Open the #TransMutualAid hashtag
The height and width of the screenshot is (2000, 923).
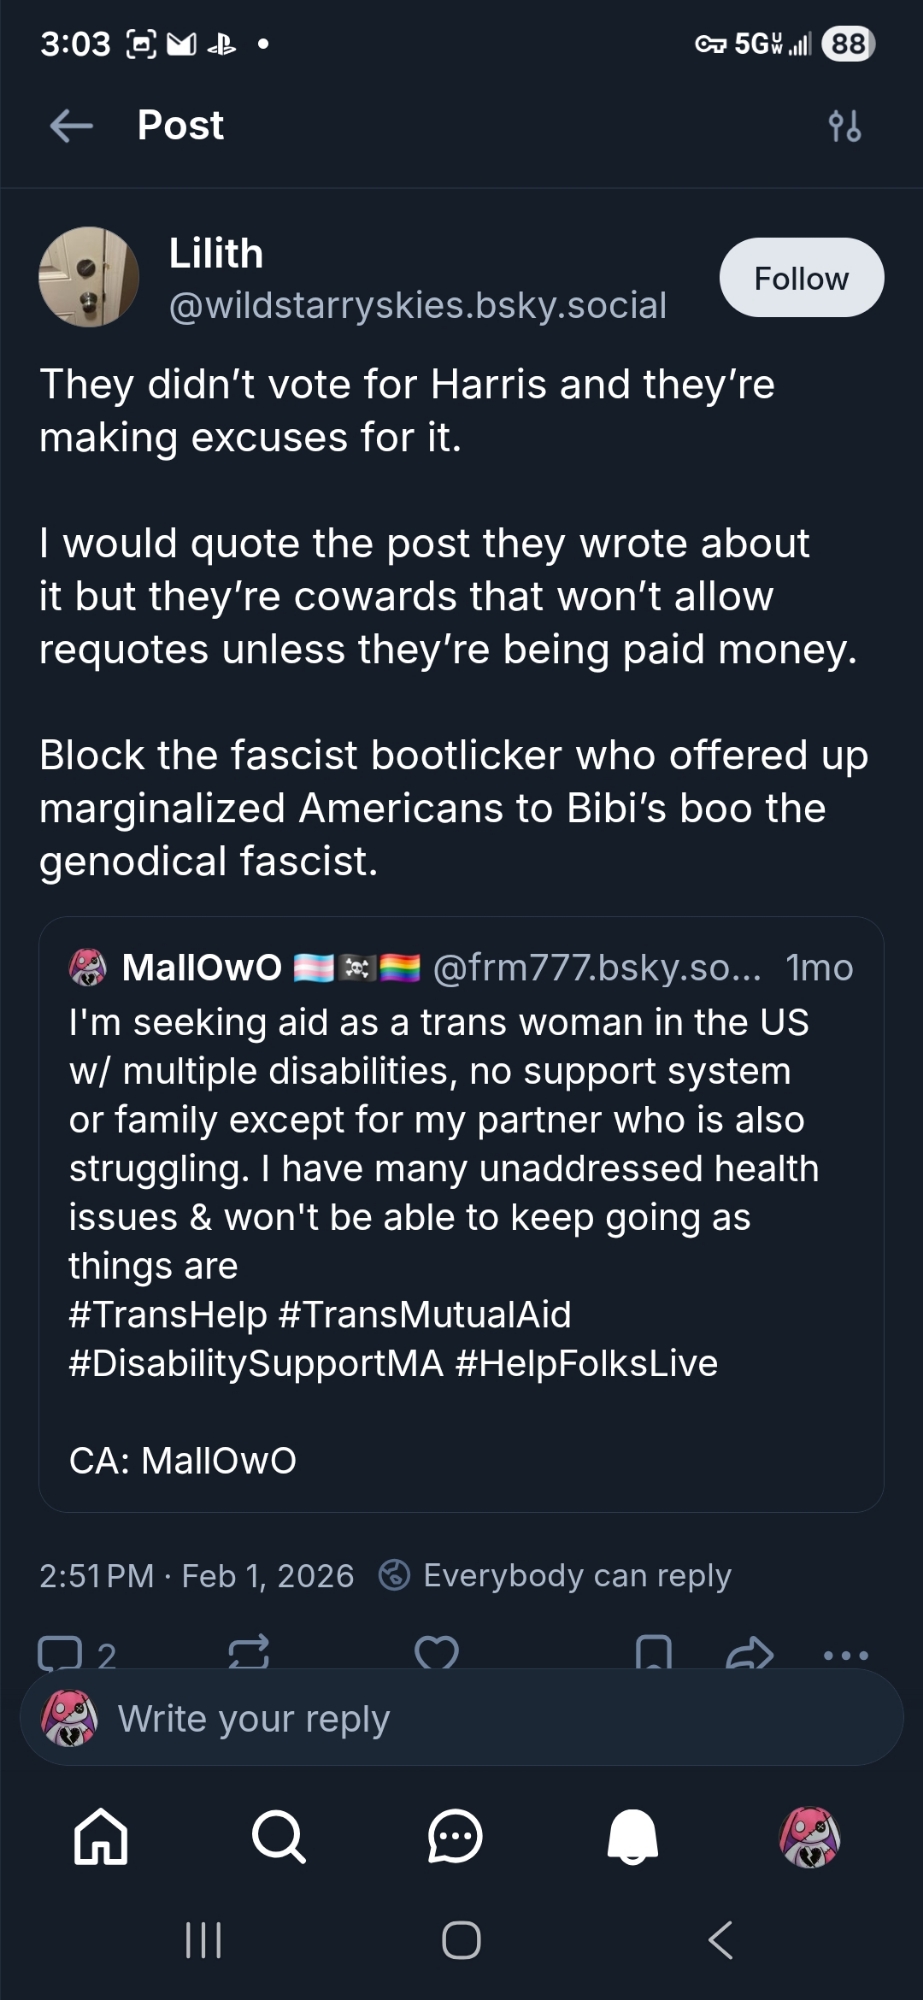(x=425, y=1314)
